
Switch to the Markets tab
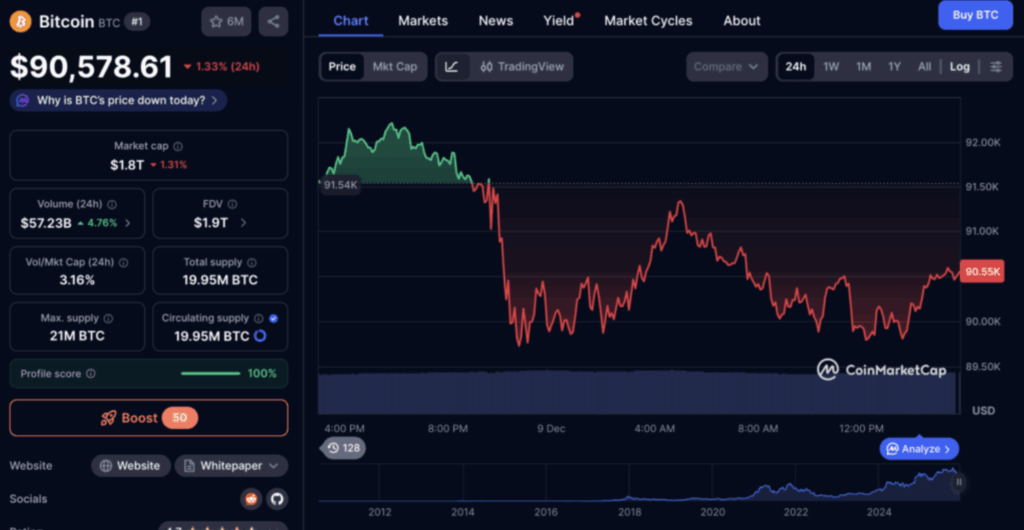(423, 20)
